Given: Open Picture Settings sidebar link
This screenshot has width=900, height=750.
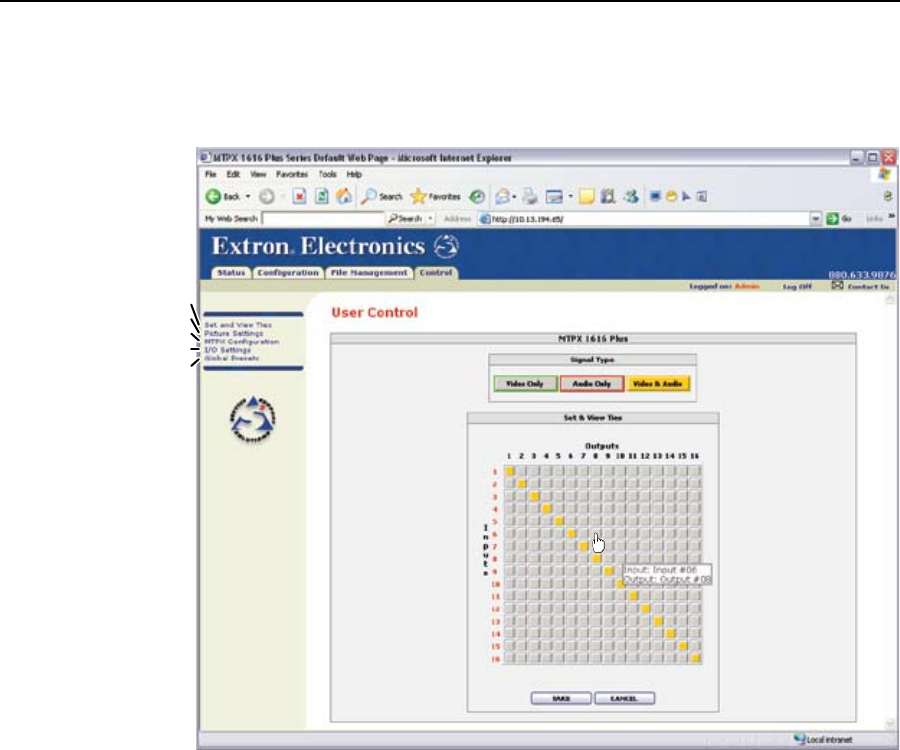Looking at the screenshot, I should [x=234, y=333].
